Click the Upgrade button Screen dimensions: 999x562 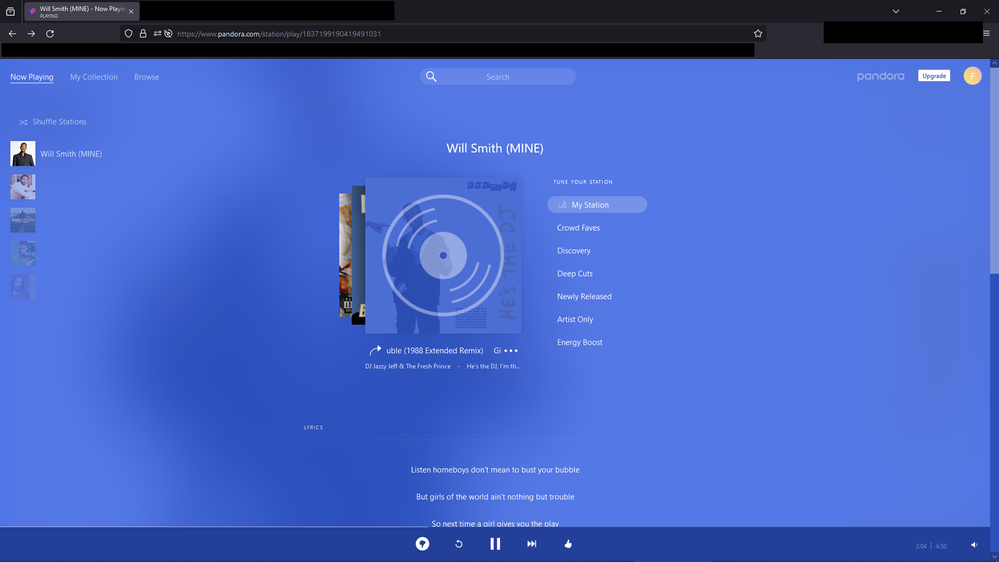[x=934, y=76]
